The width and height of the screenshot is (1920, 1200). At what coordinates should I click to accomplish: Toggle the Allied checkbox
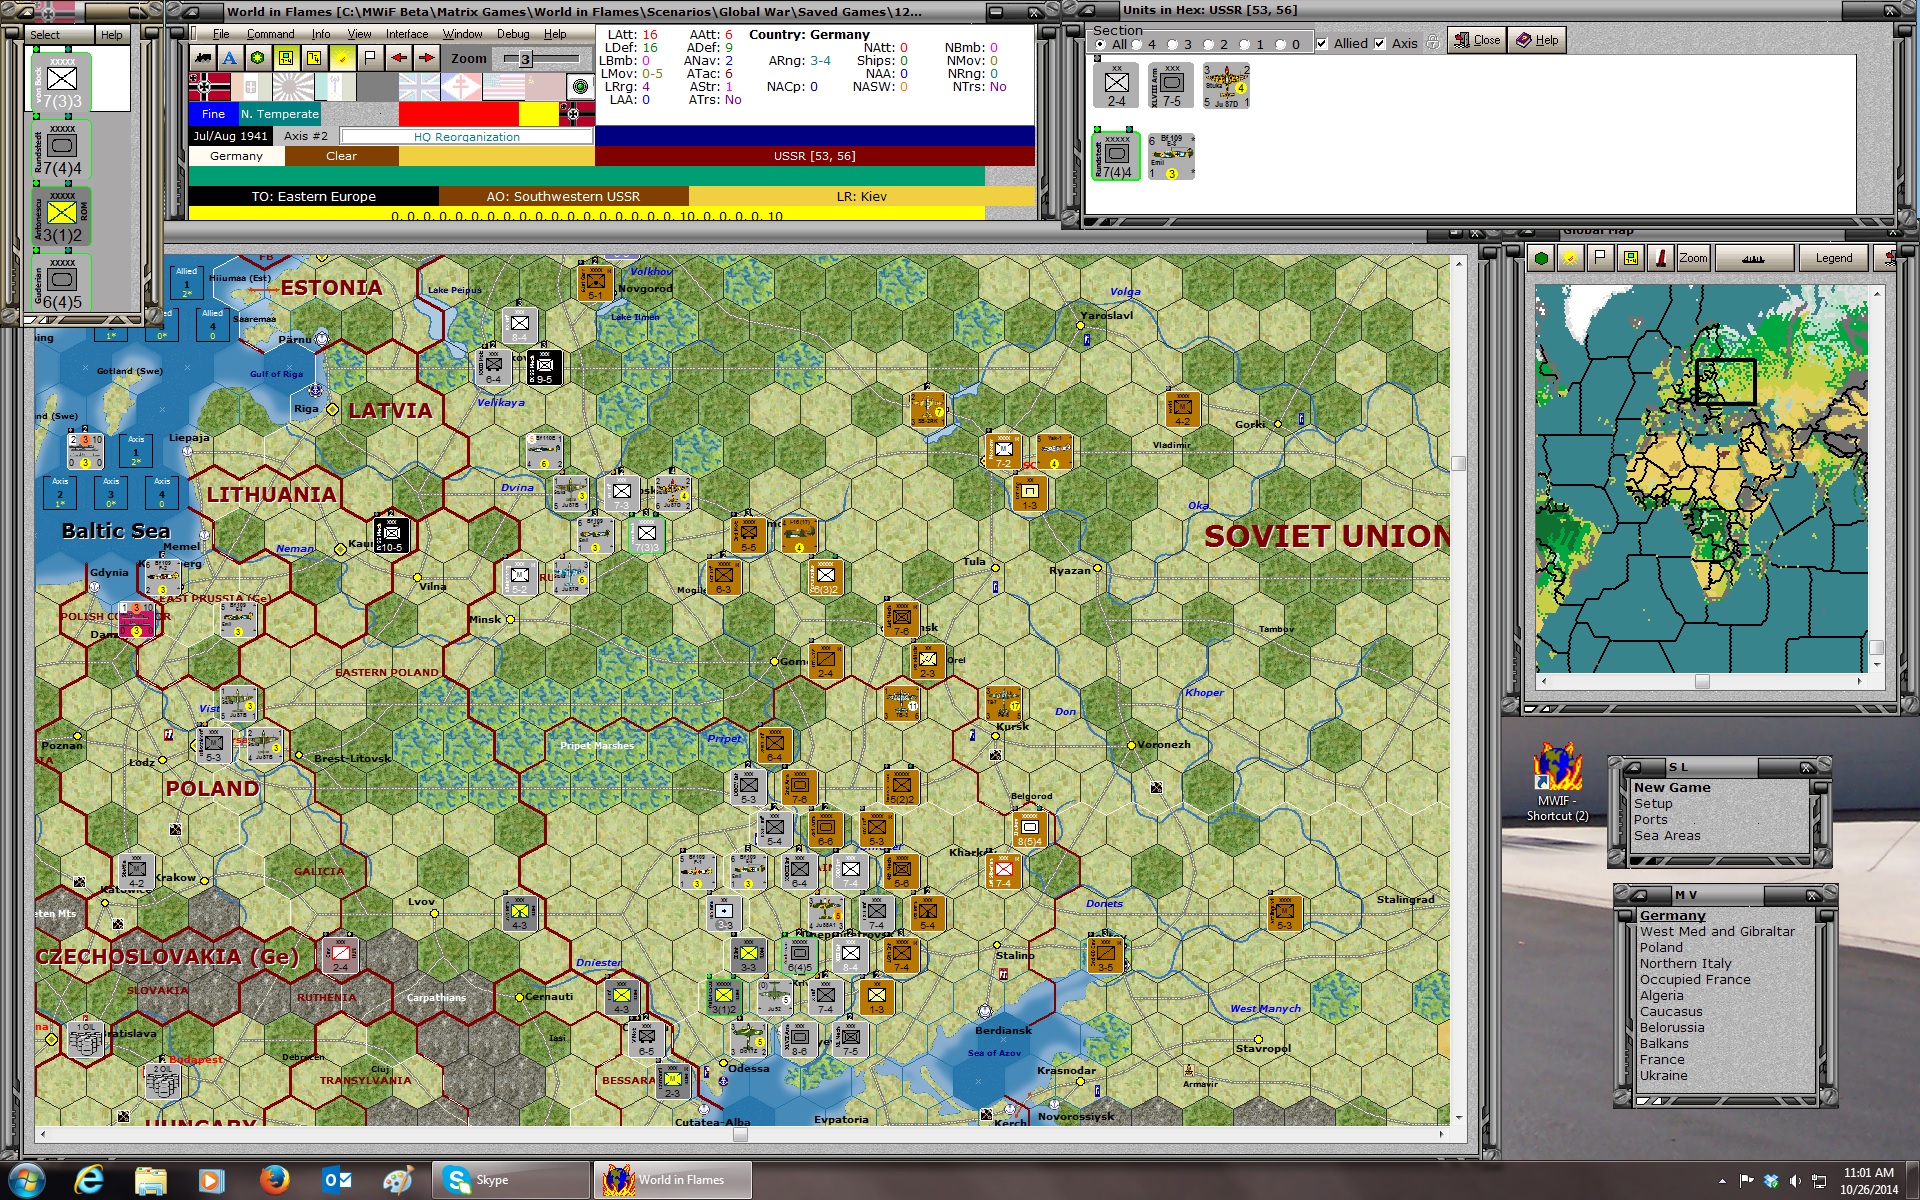click(1322, 43)
